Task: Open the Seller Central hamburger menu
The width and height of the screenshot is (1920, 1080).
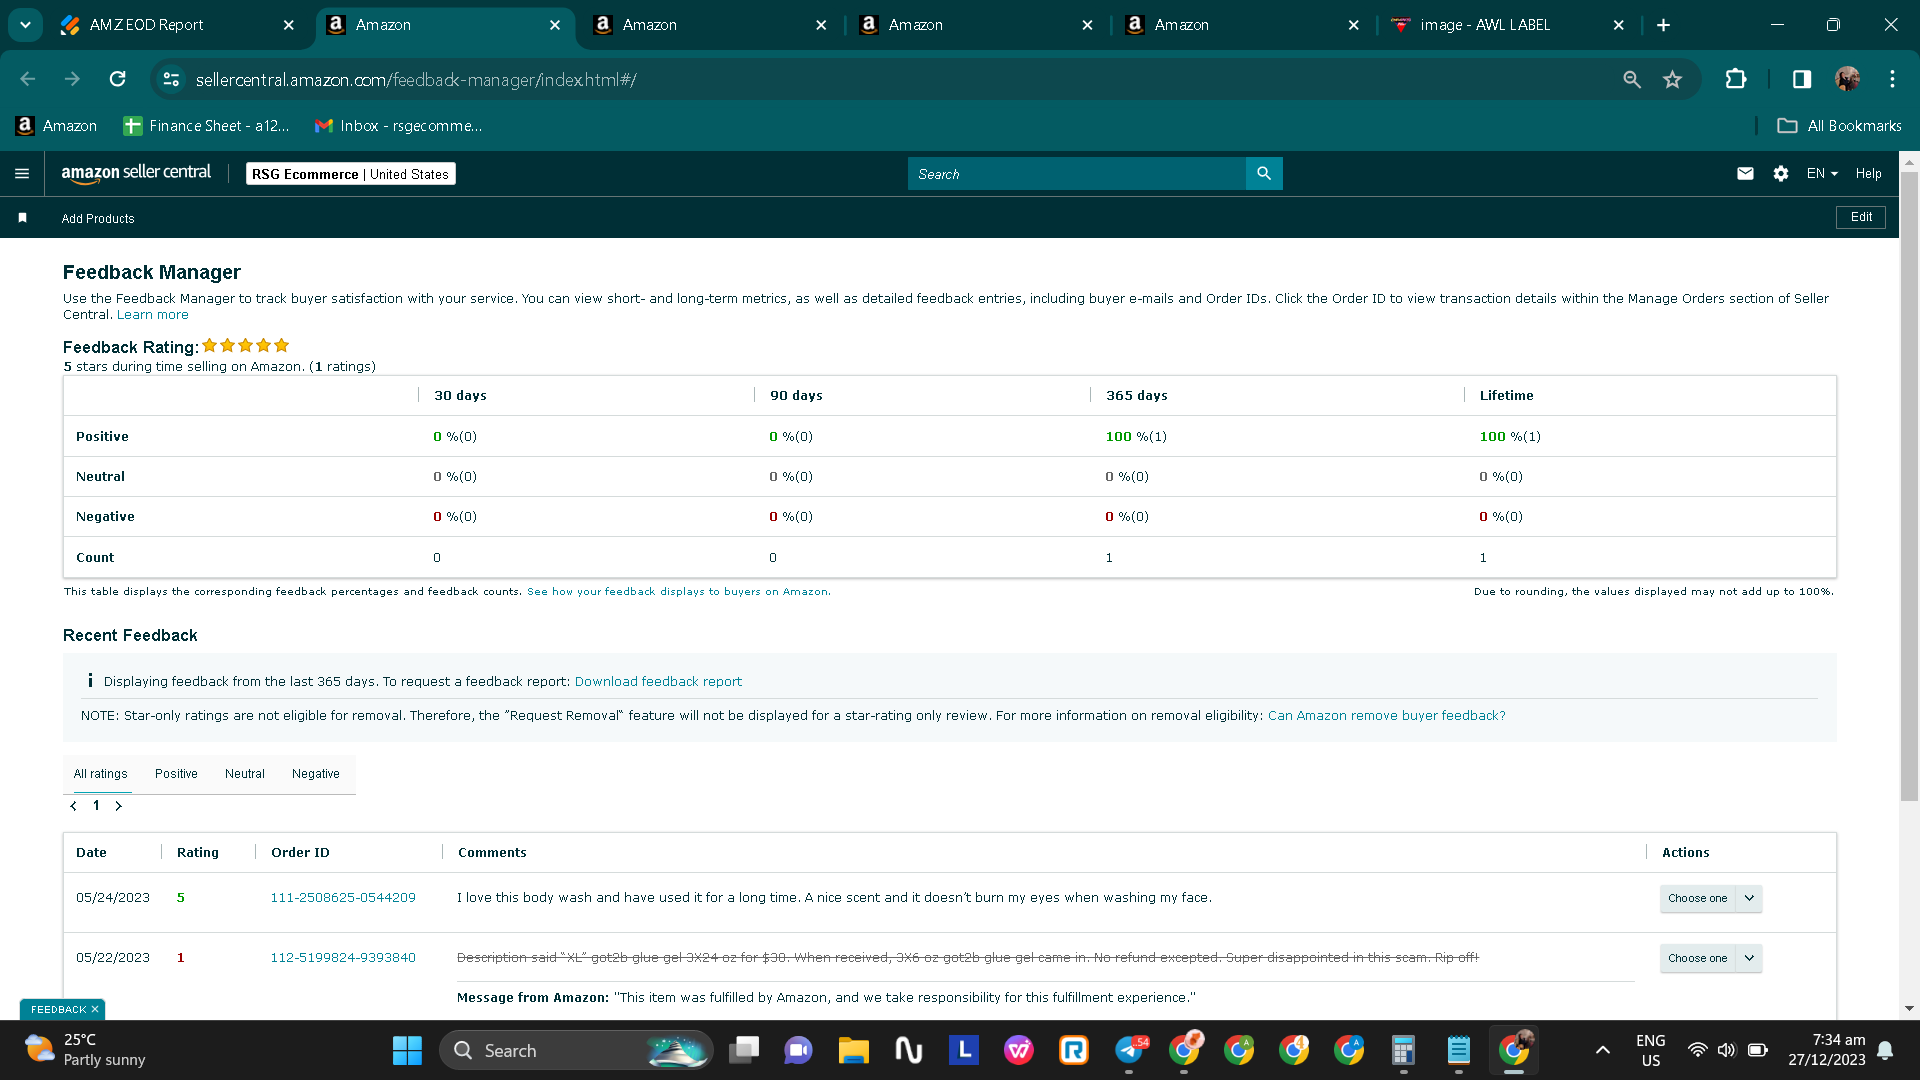Action: point(22,174)
